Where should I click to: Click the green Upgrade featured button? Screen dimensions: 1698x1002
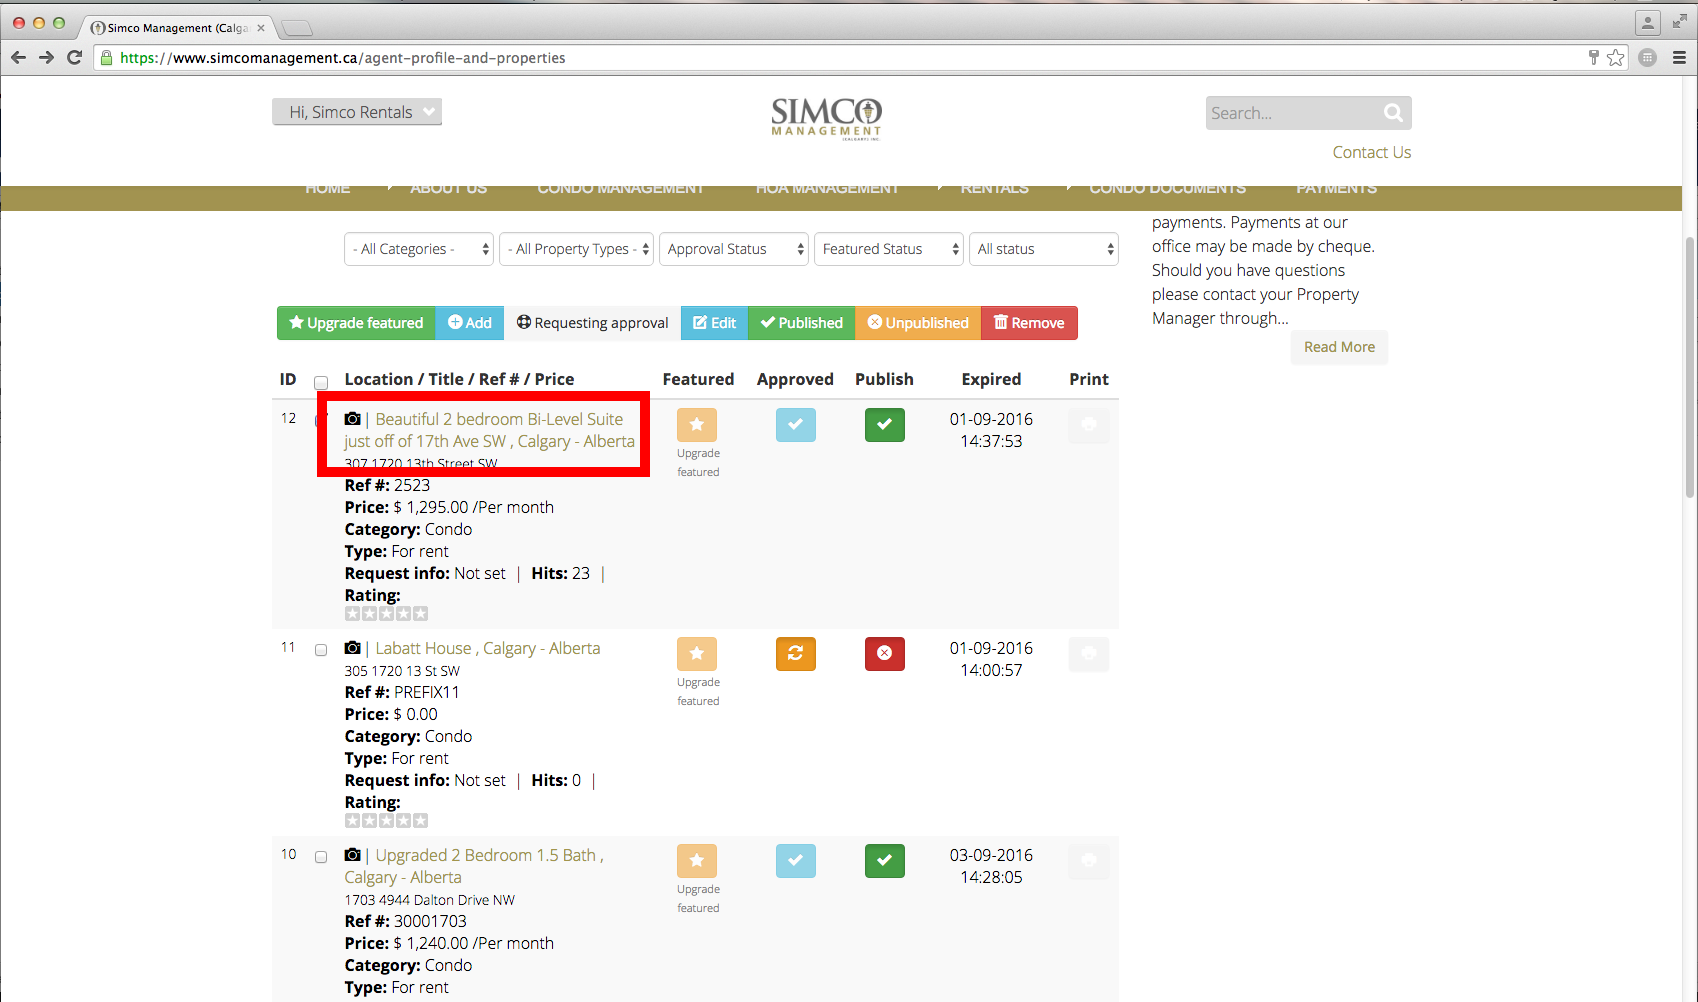[x=356, y=323]
